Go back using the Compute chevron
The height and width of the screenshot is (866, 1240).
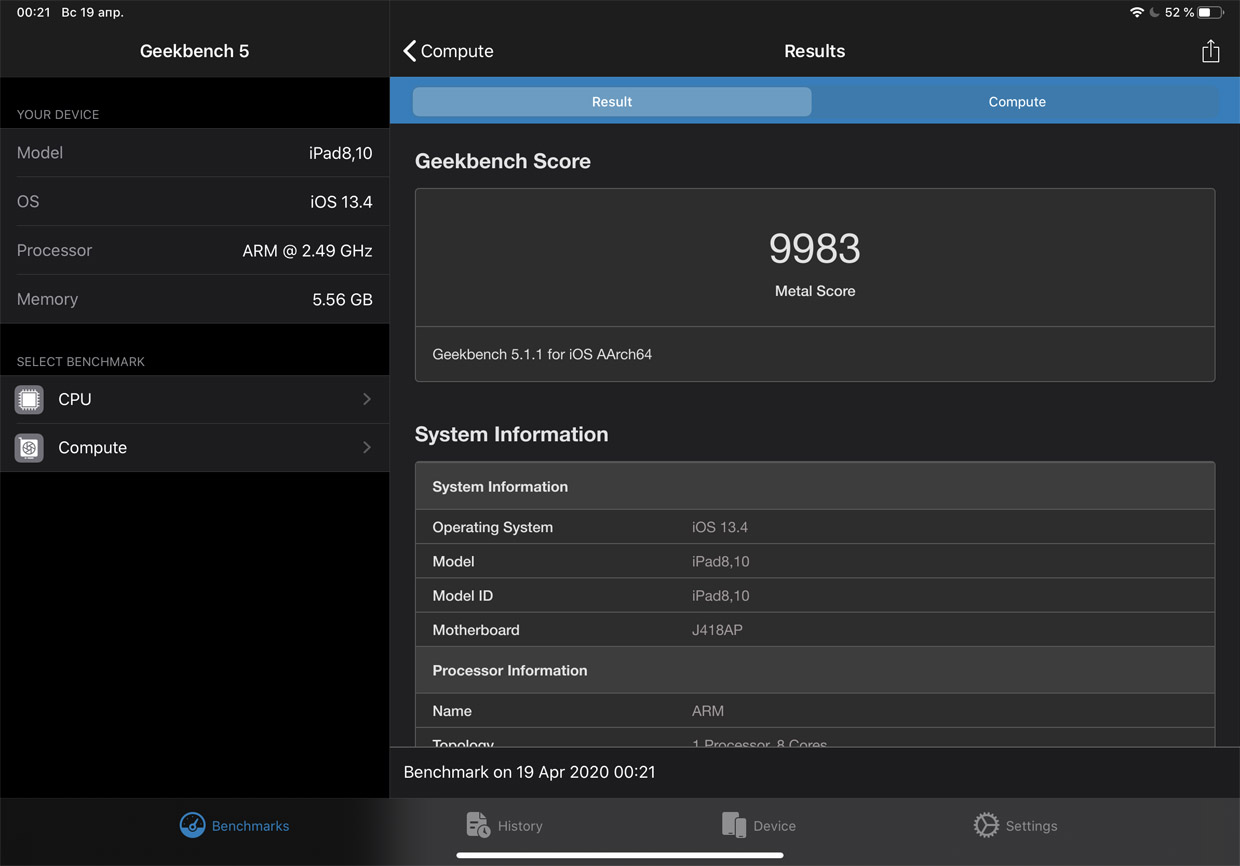410,51
